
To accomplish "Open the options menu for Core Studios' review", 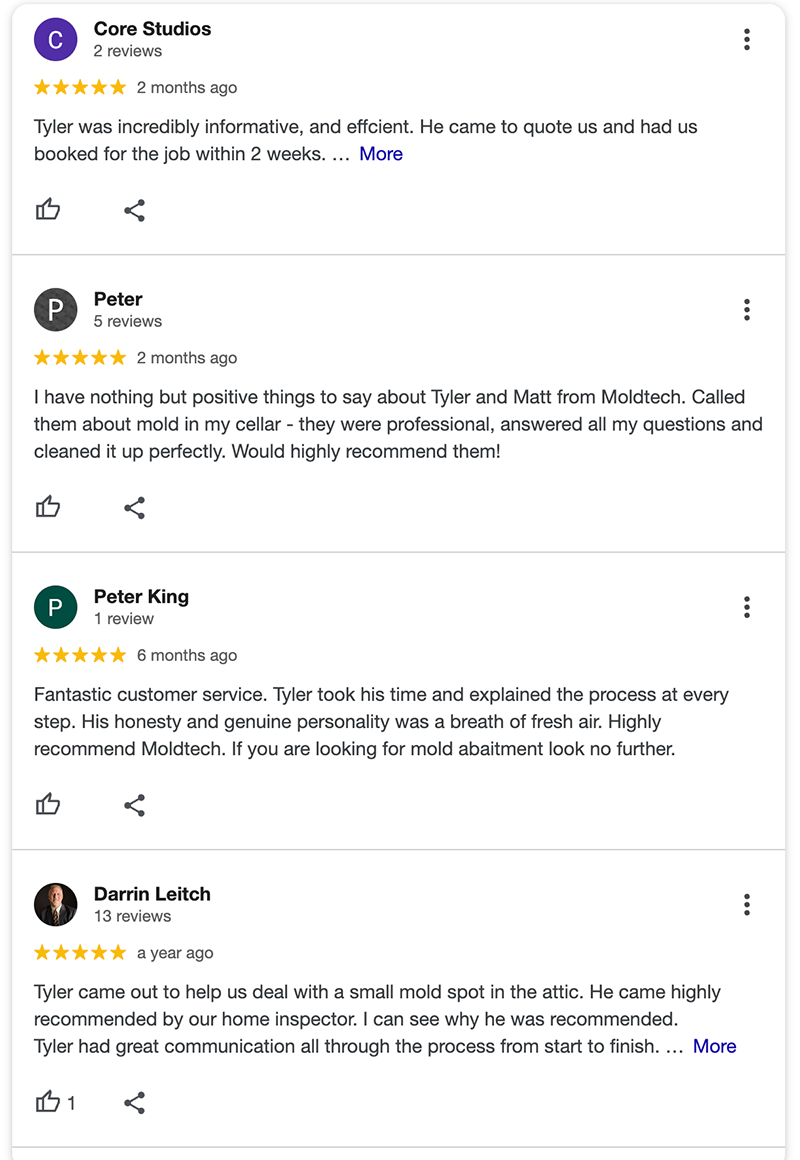I will [747, 39].
